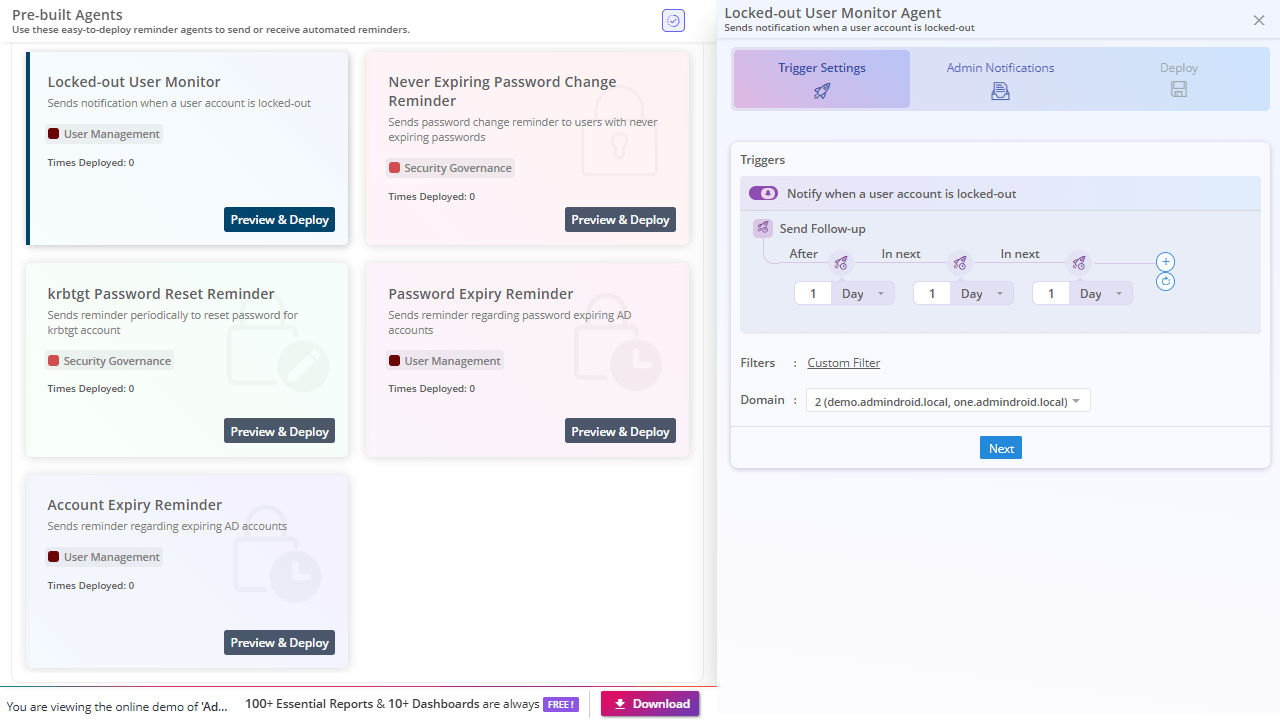Click the number field of the second follow-up

click(x=932, y=294)
